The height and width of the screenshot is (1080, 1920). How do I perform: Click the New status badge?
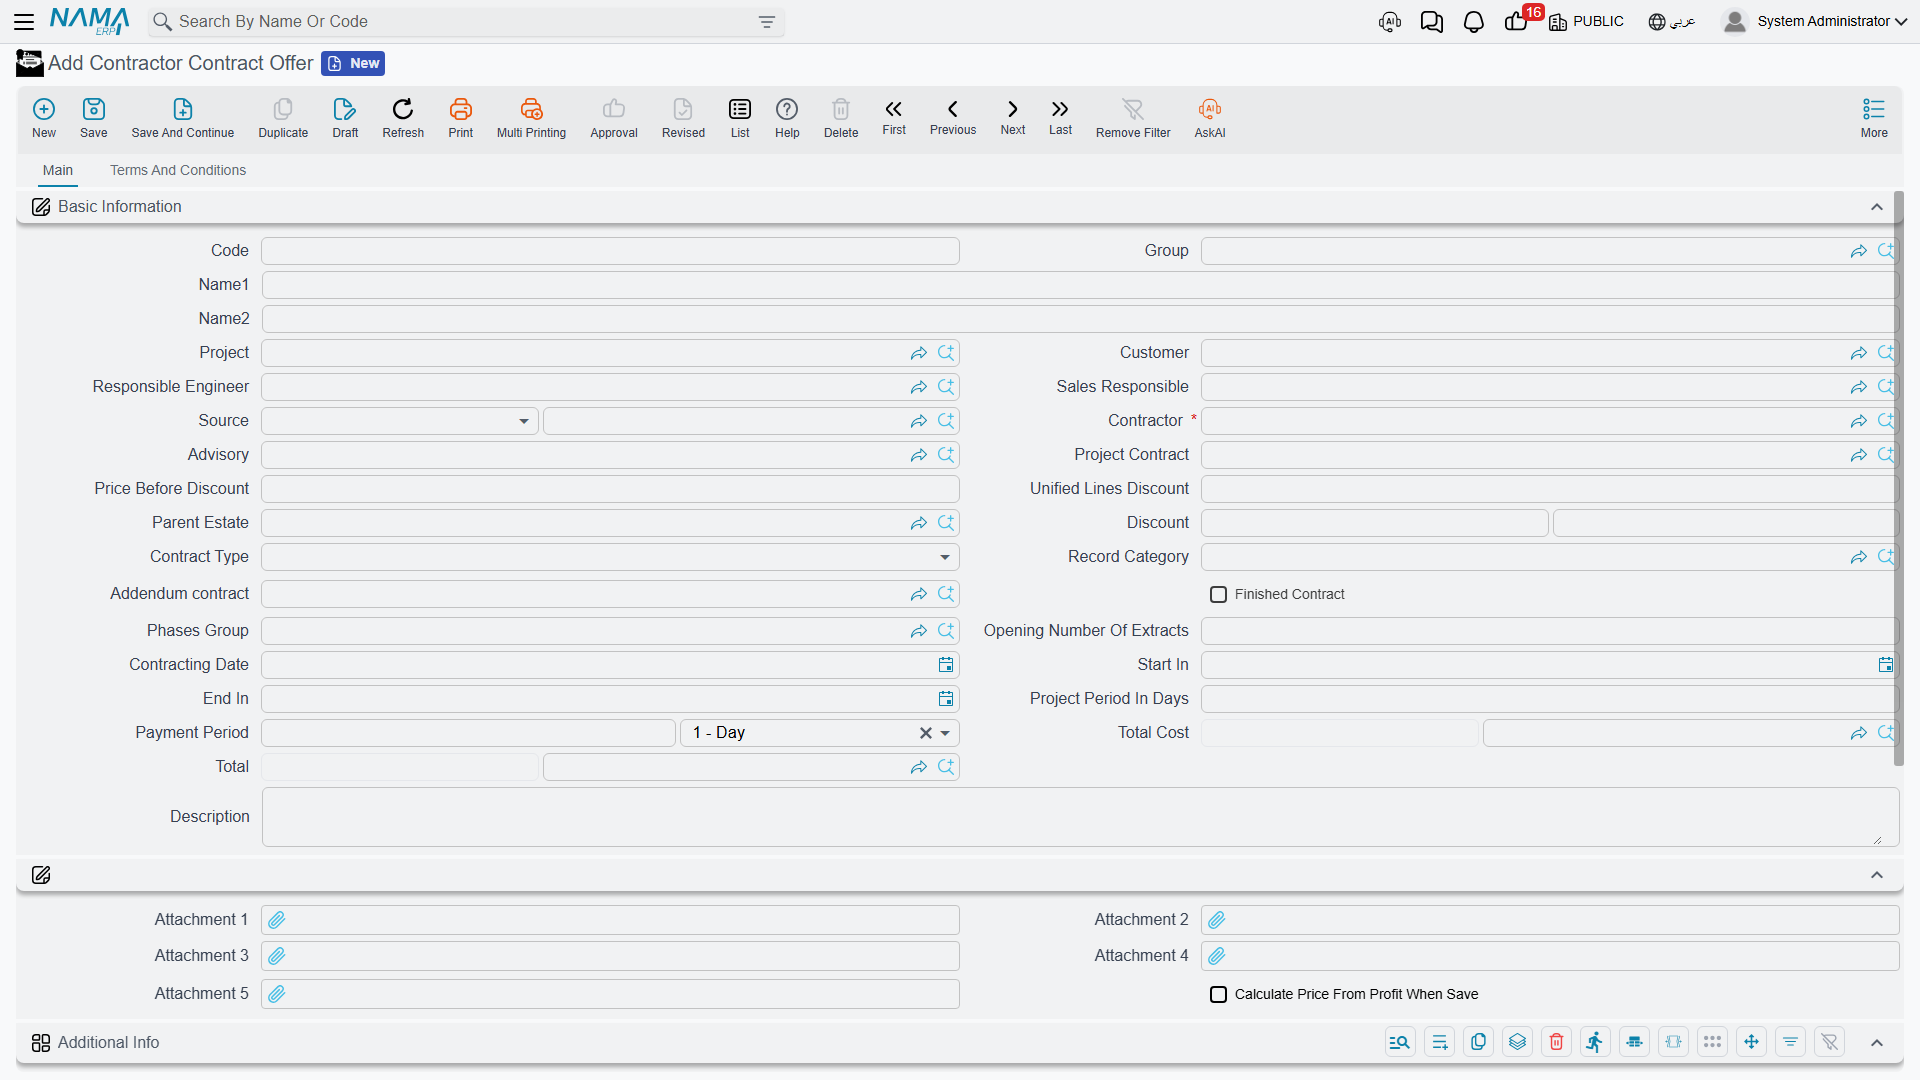coord(353,64)
